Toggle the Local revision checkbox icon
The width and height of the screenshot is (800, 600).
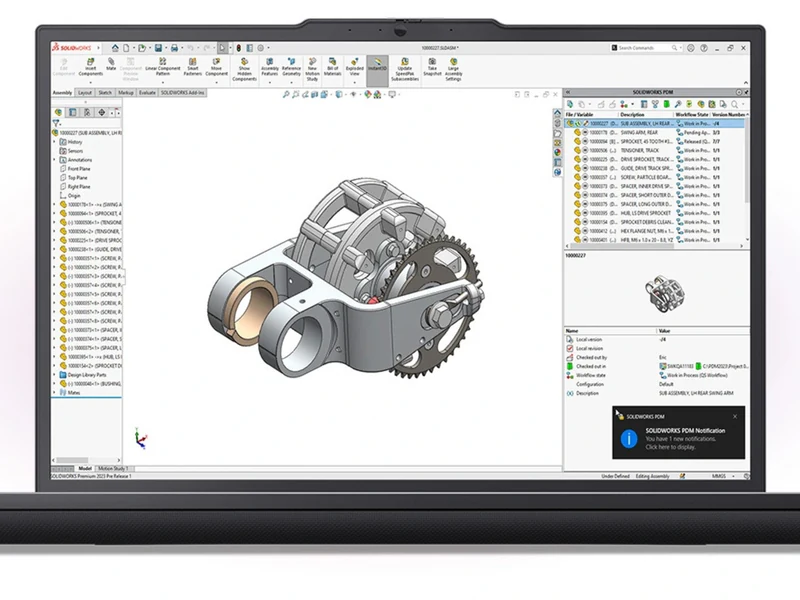pos(570,348)
